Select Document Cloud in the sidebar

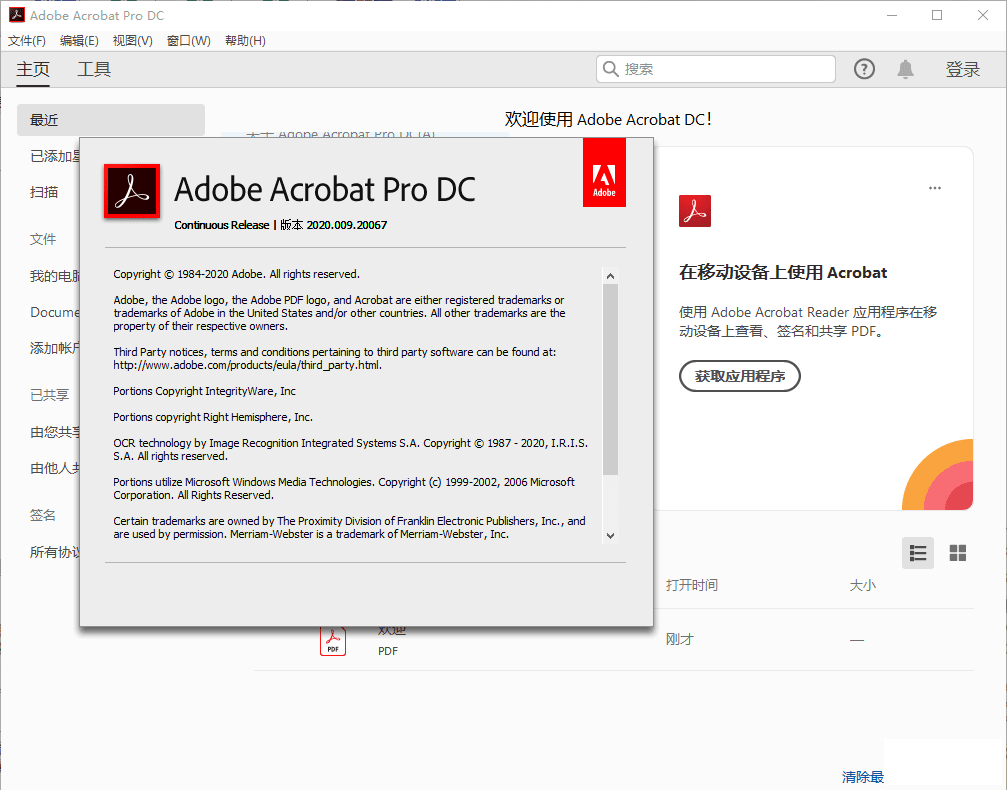[x=55, y=312]
